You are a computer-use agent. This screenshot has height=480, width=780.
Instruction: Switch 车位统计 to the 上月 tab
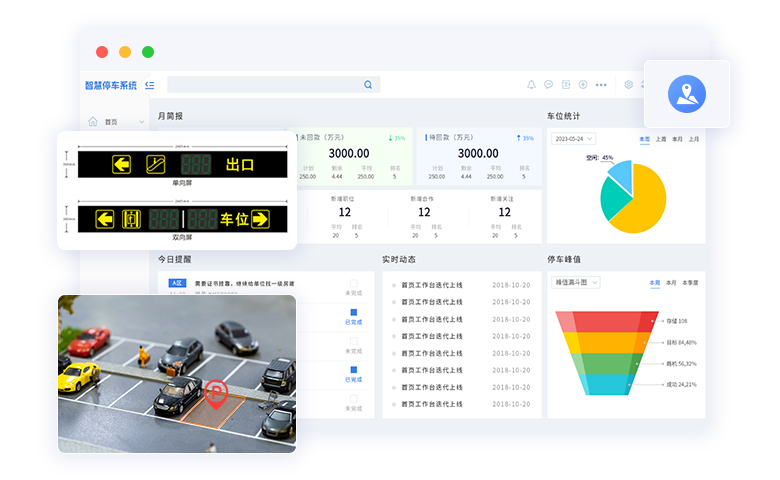tap(693, 139)
